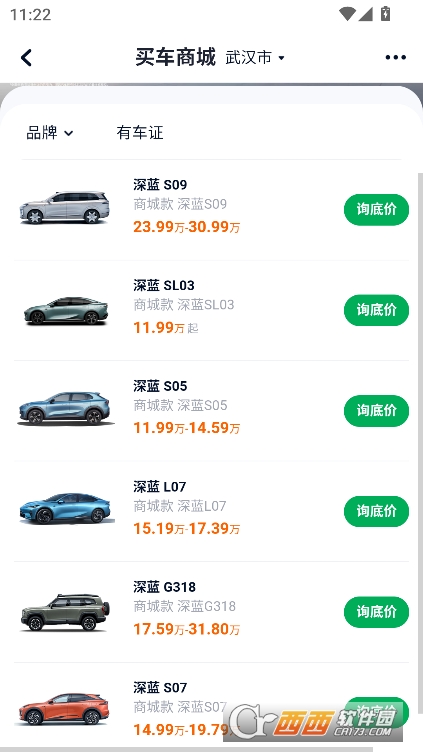Click 询底价 for 深蓝 SL03
The height and width of the screenshot is (752, 423).
coord(376,310)
